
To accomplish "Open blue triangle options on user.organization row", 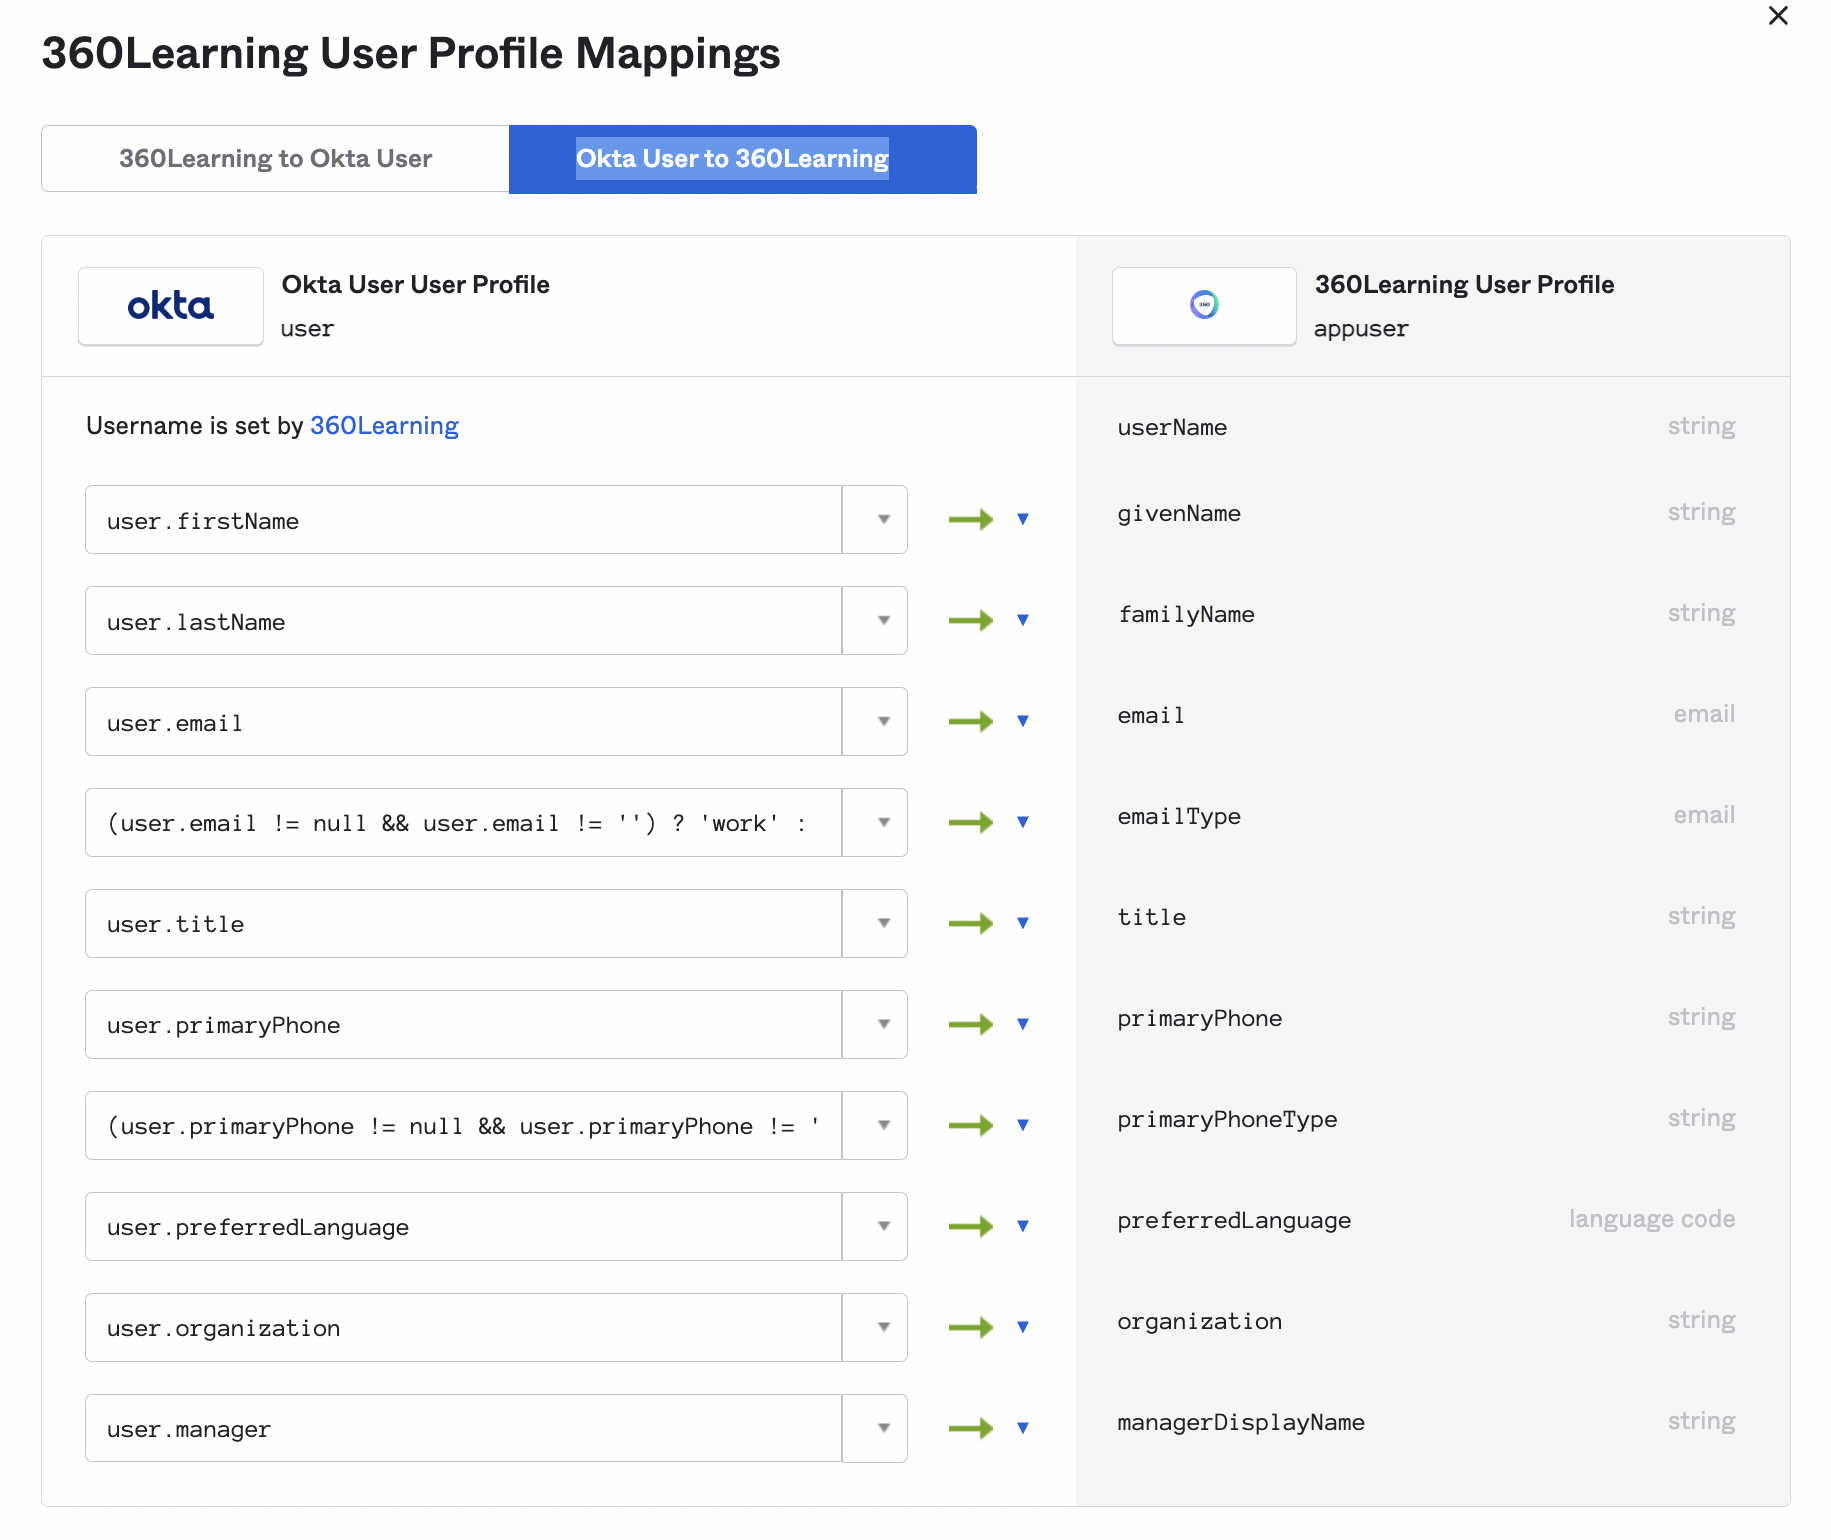I will (x=1023, y=1327).
